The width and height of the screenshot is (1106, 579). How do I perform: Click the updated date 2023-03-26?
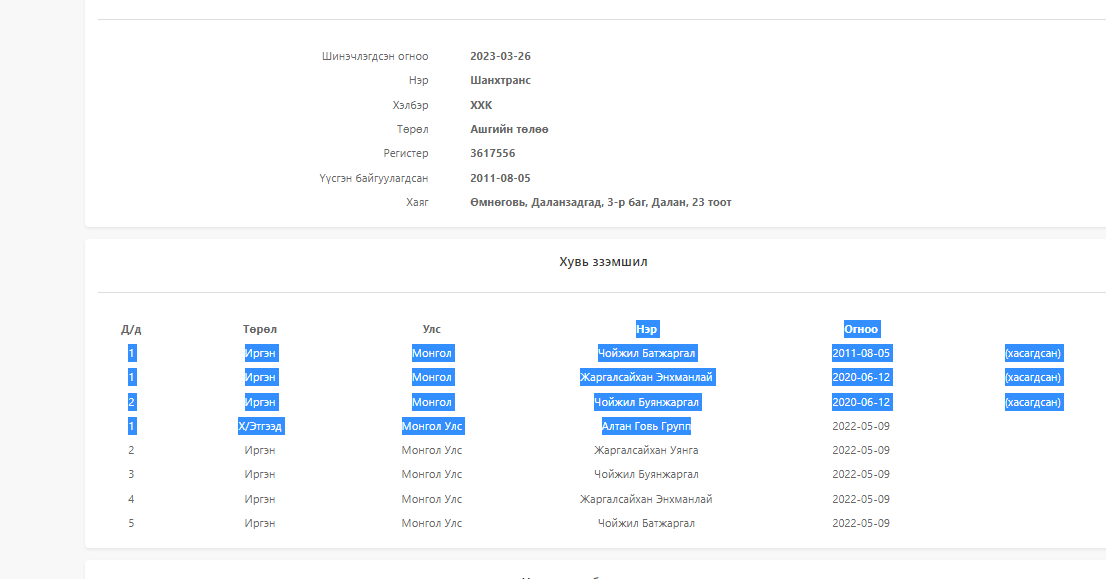point(500,56)
